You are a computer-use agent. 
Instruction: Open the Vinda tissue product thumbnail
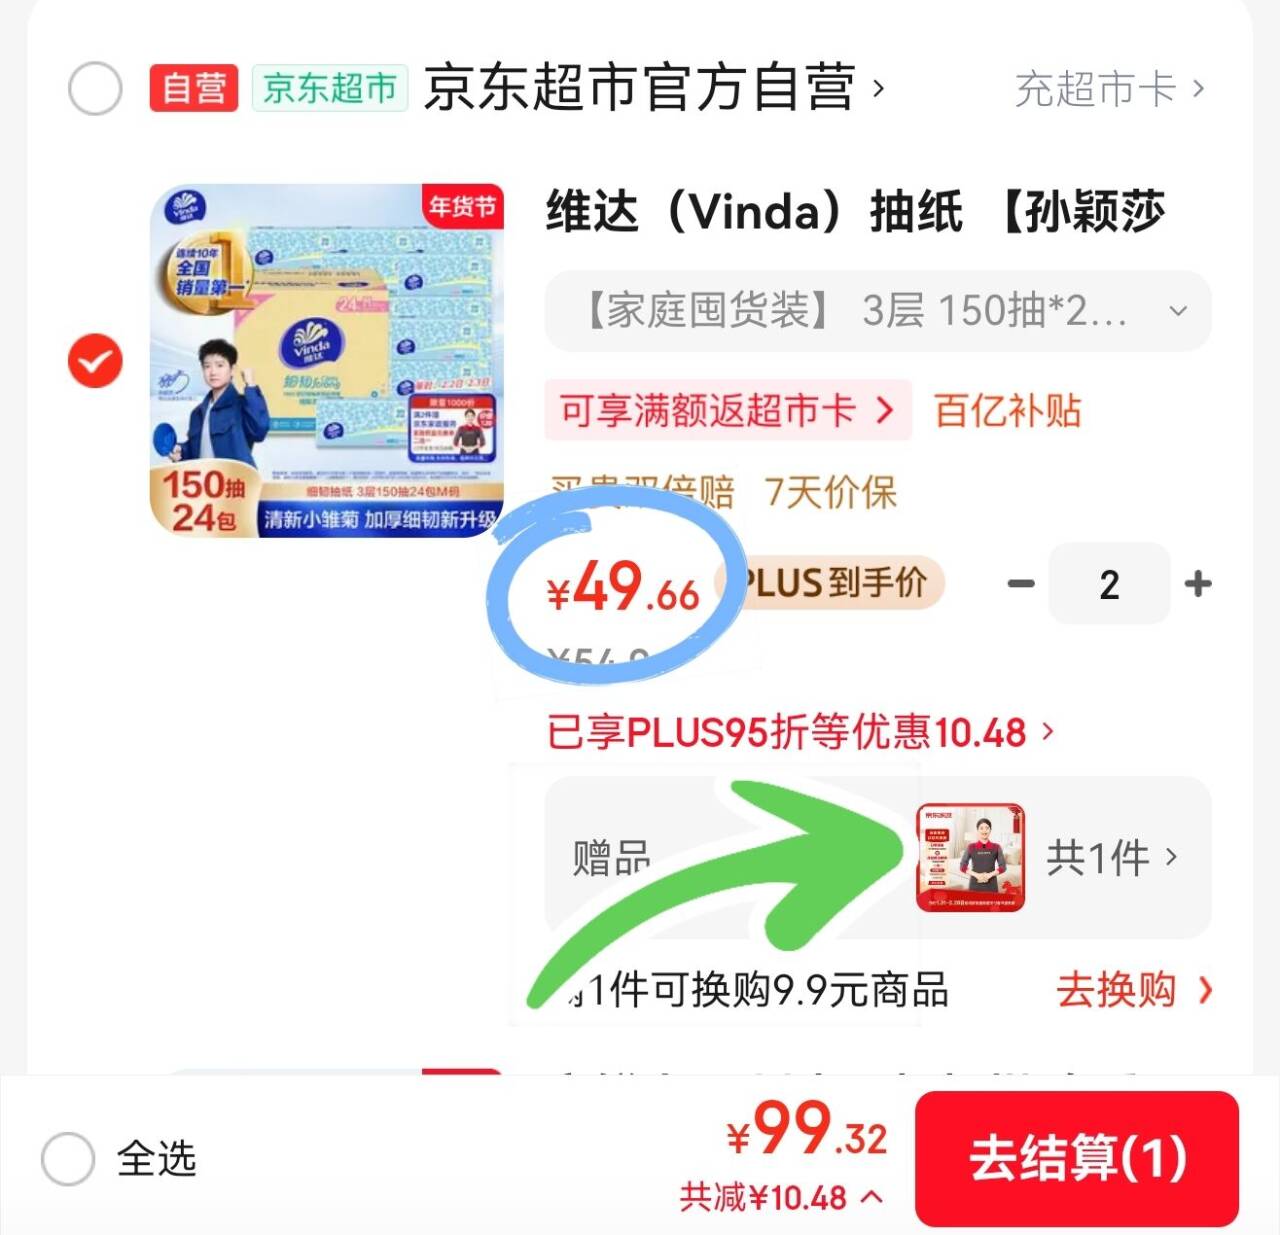click(x=327, y=361)
